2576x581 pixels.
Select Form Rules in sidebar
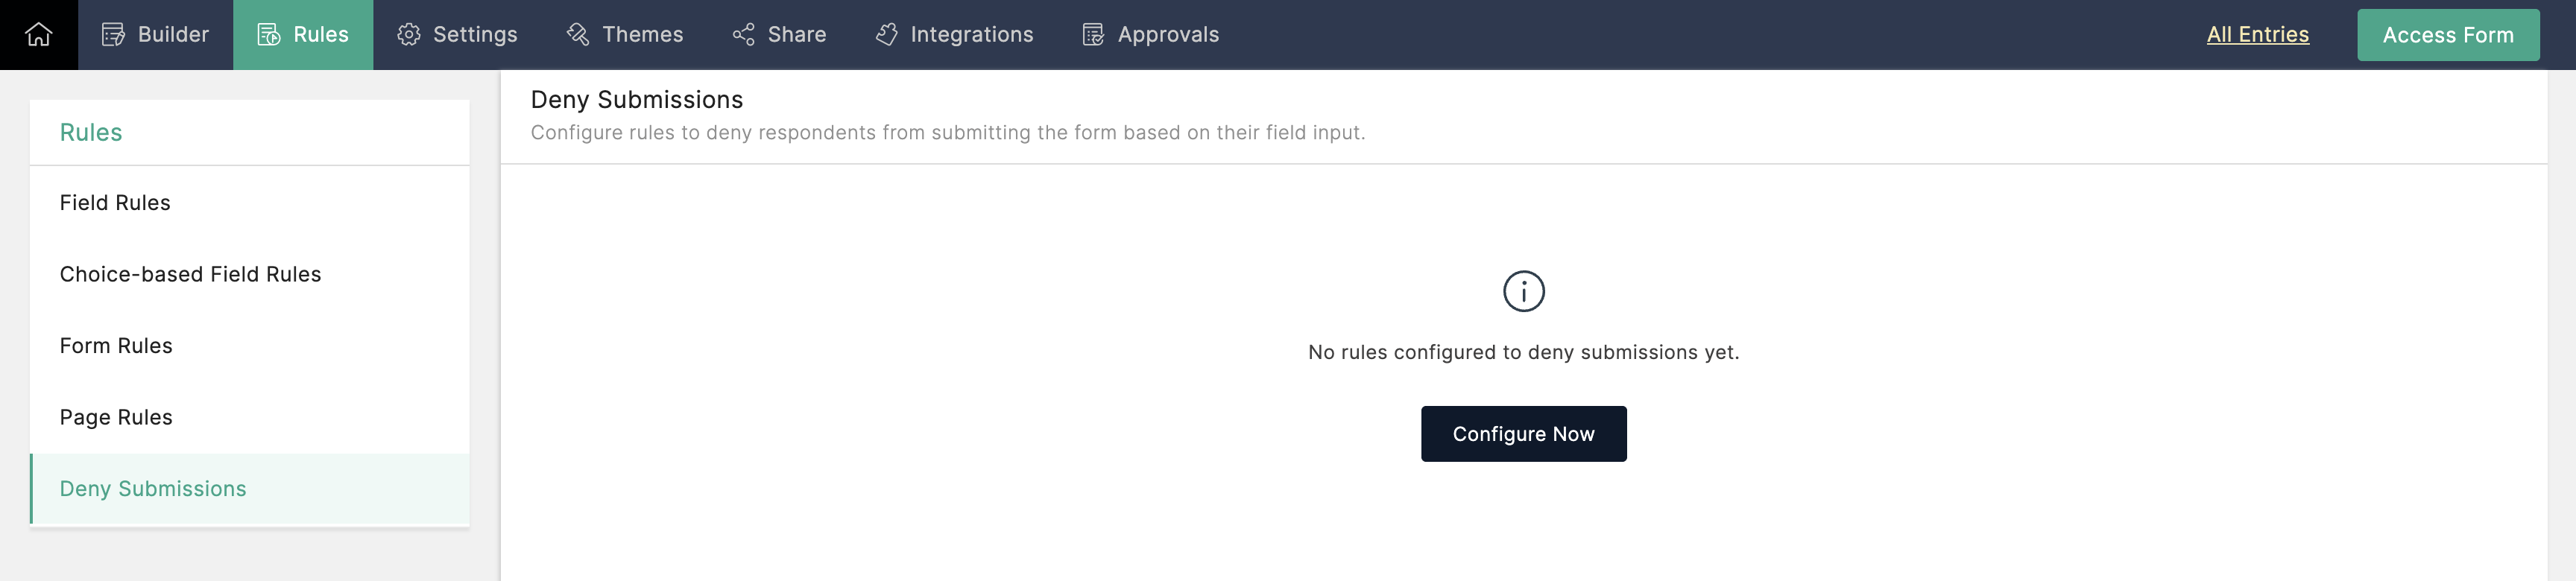[116, 346]
